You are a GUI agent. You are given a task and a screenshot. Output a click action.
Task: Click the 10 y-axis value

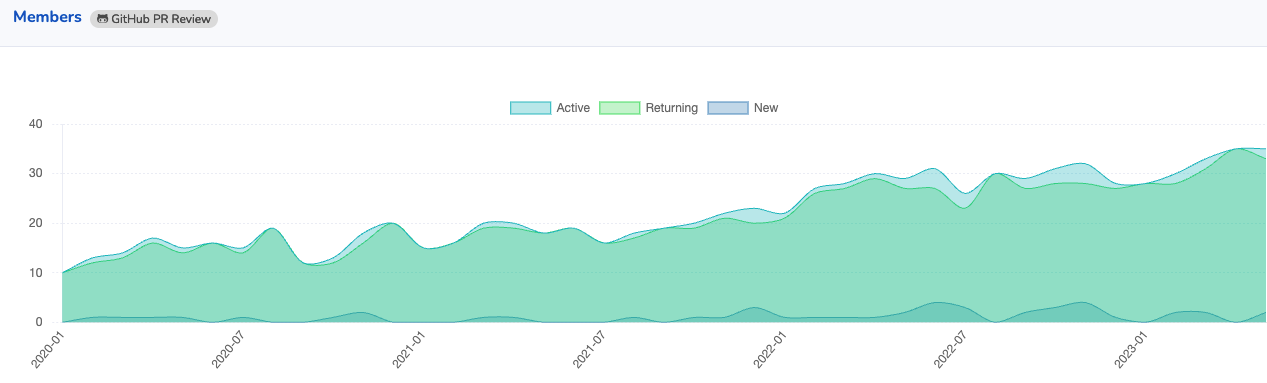point(36,272)
